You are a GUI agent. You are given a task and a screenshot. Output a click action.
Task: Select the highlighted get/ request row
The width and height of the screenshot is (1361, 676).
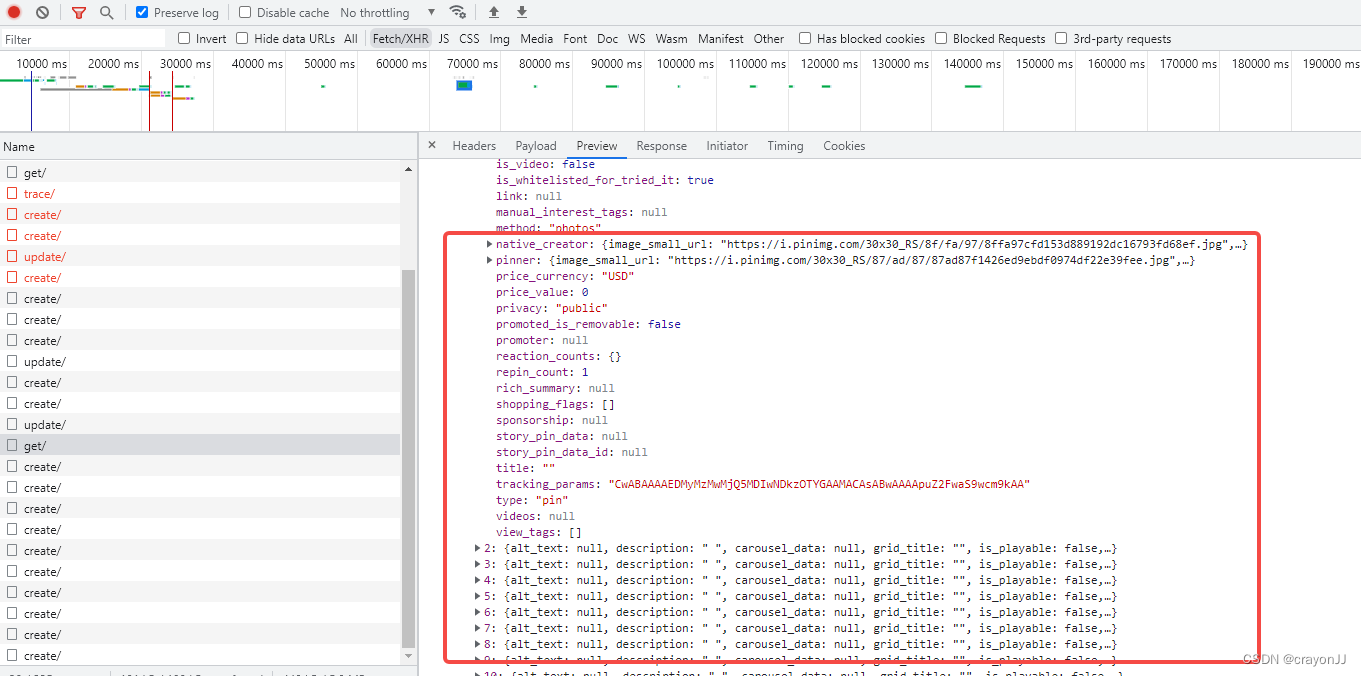[x=200, y=446]
